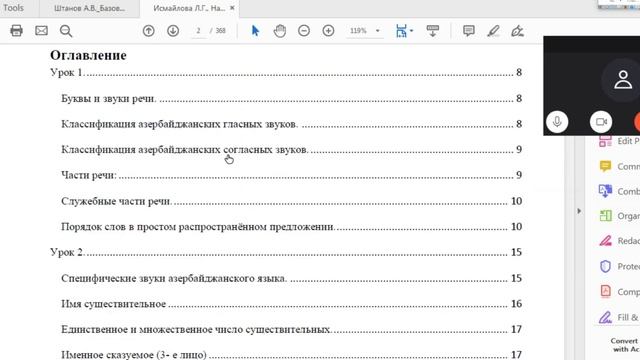Select the Исмаилова Л.Г. document tab

point(189,8)
